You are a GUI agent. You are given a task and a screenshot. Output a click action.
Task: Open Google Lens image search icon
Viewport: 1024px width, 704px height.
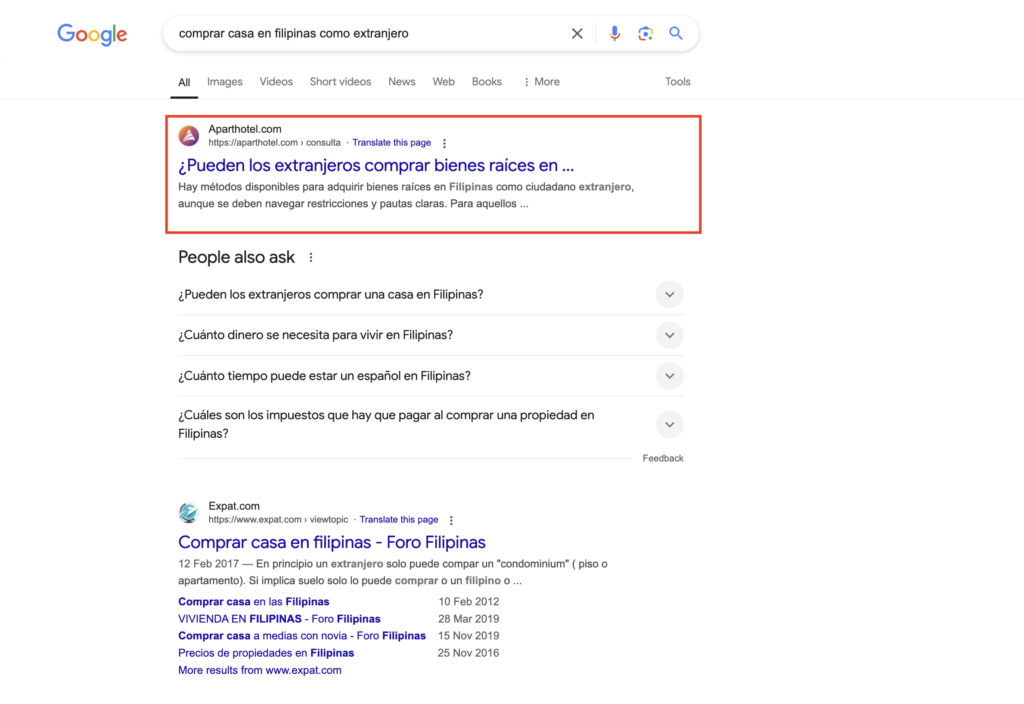tap(645, 33)
